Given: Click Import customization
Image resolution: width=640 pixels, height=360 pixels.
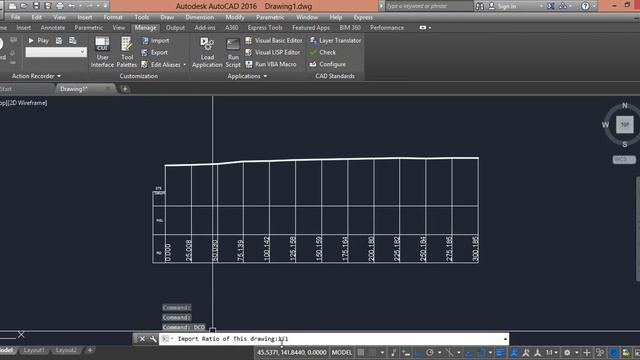Looking at the screenshot, I should click(155, 40).
